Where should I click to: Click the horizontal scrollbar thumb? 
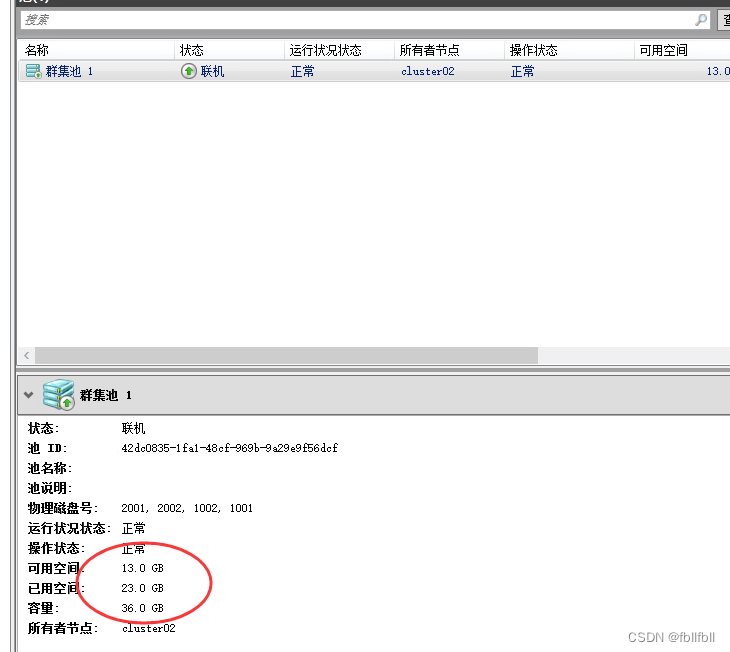286,355
